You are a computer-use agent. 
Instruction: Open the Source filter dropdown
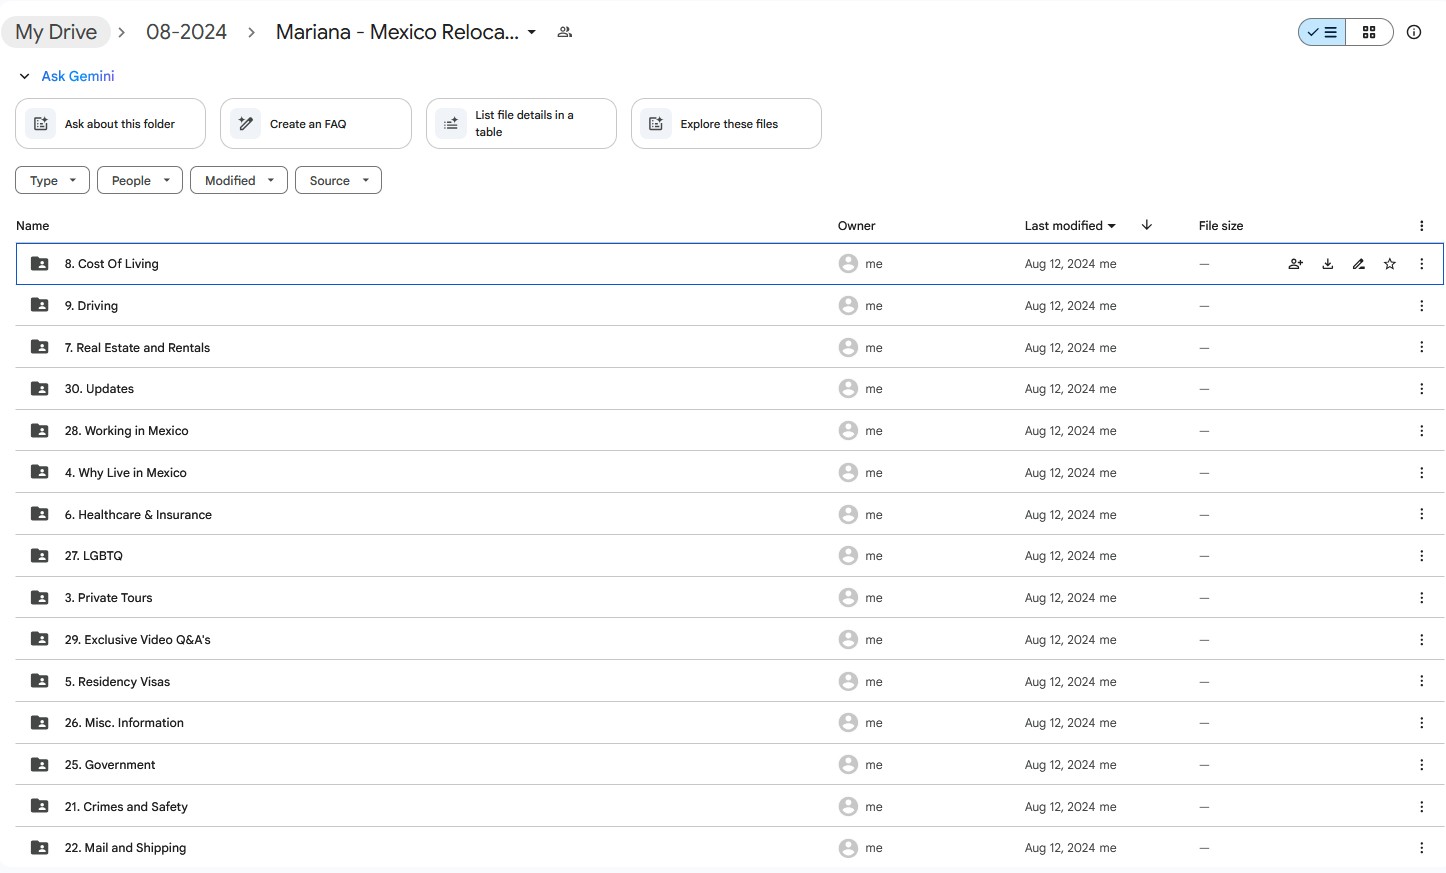pos(338,180)
